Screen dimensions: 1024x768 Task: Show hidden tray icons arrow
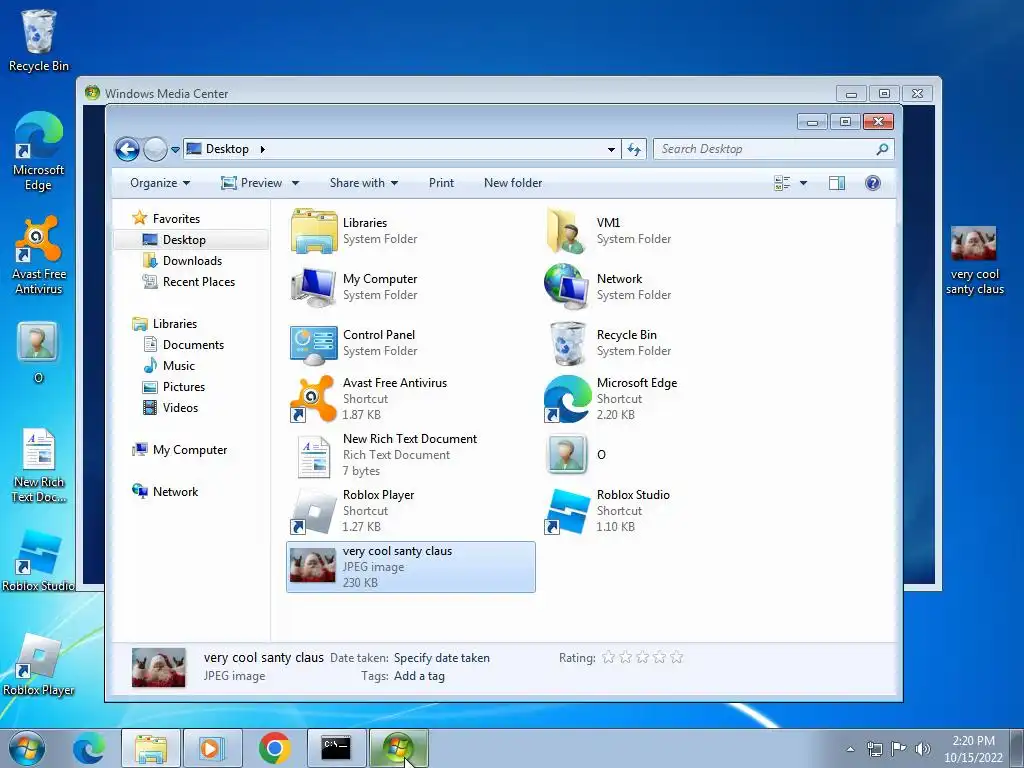850,749
